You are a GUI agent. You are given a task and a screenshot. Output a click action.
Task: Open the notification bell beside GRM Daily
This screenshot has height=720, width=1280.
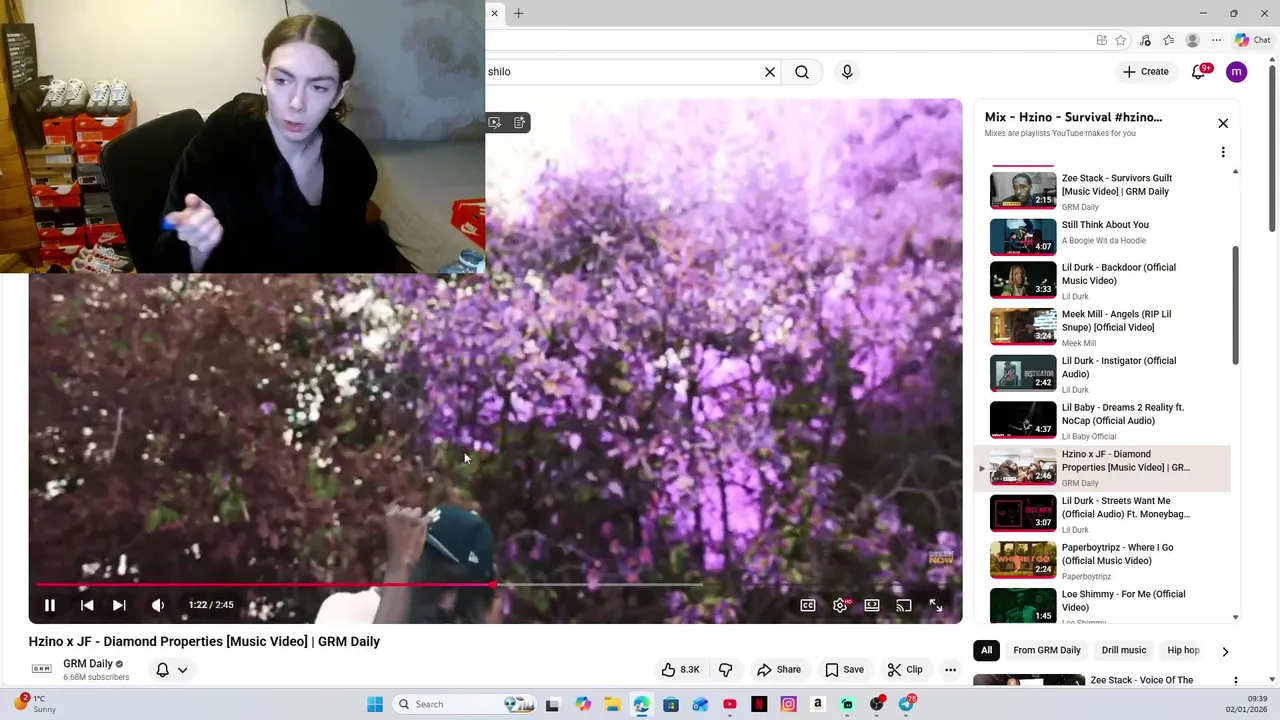tap(162, 670)
